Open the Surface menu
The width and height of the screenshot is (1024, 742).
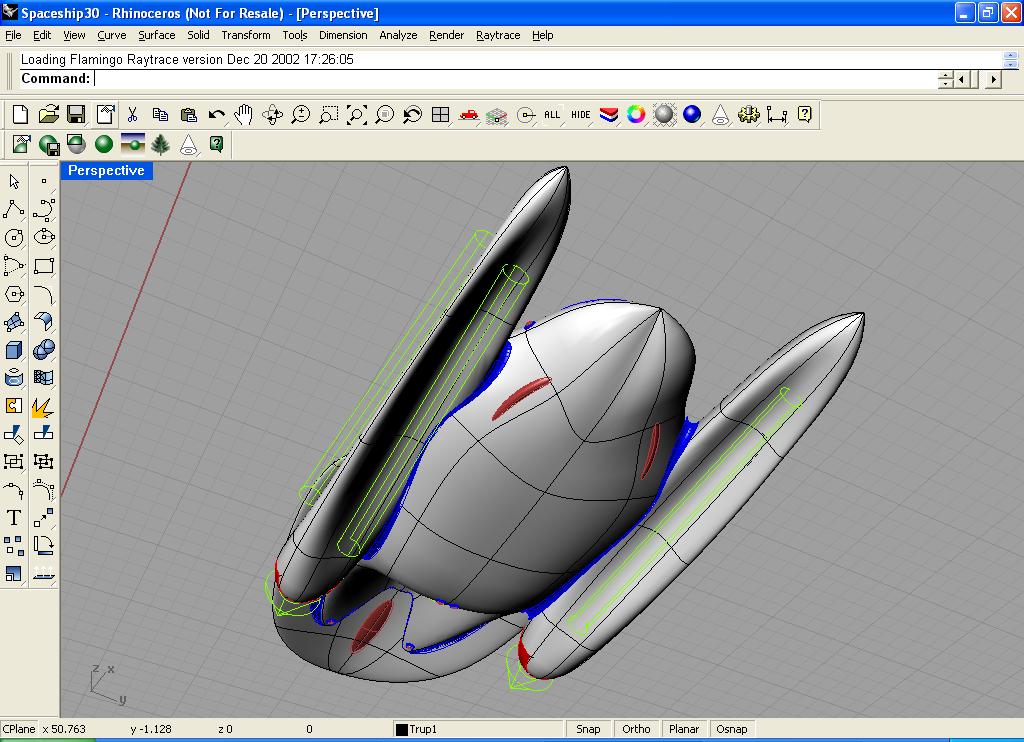coord(157,35)
